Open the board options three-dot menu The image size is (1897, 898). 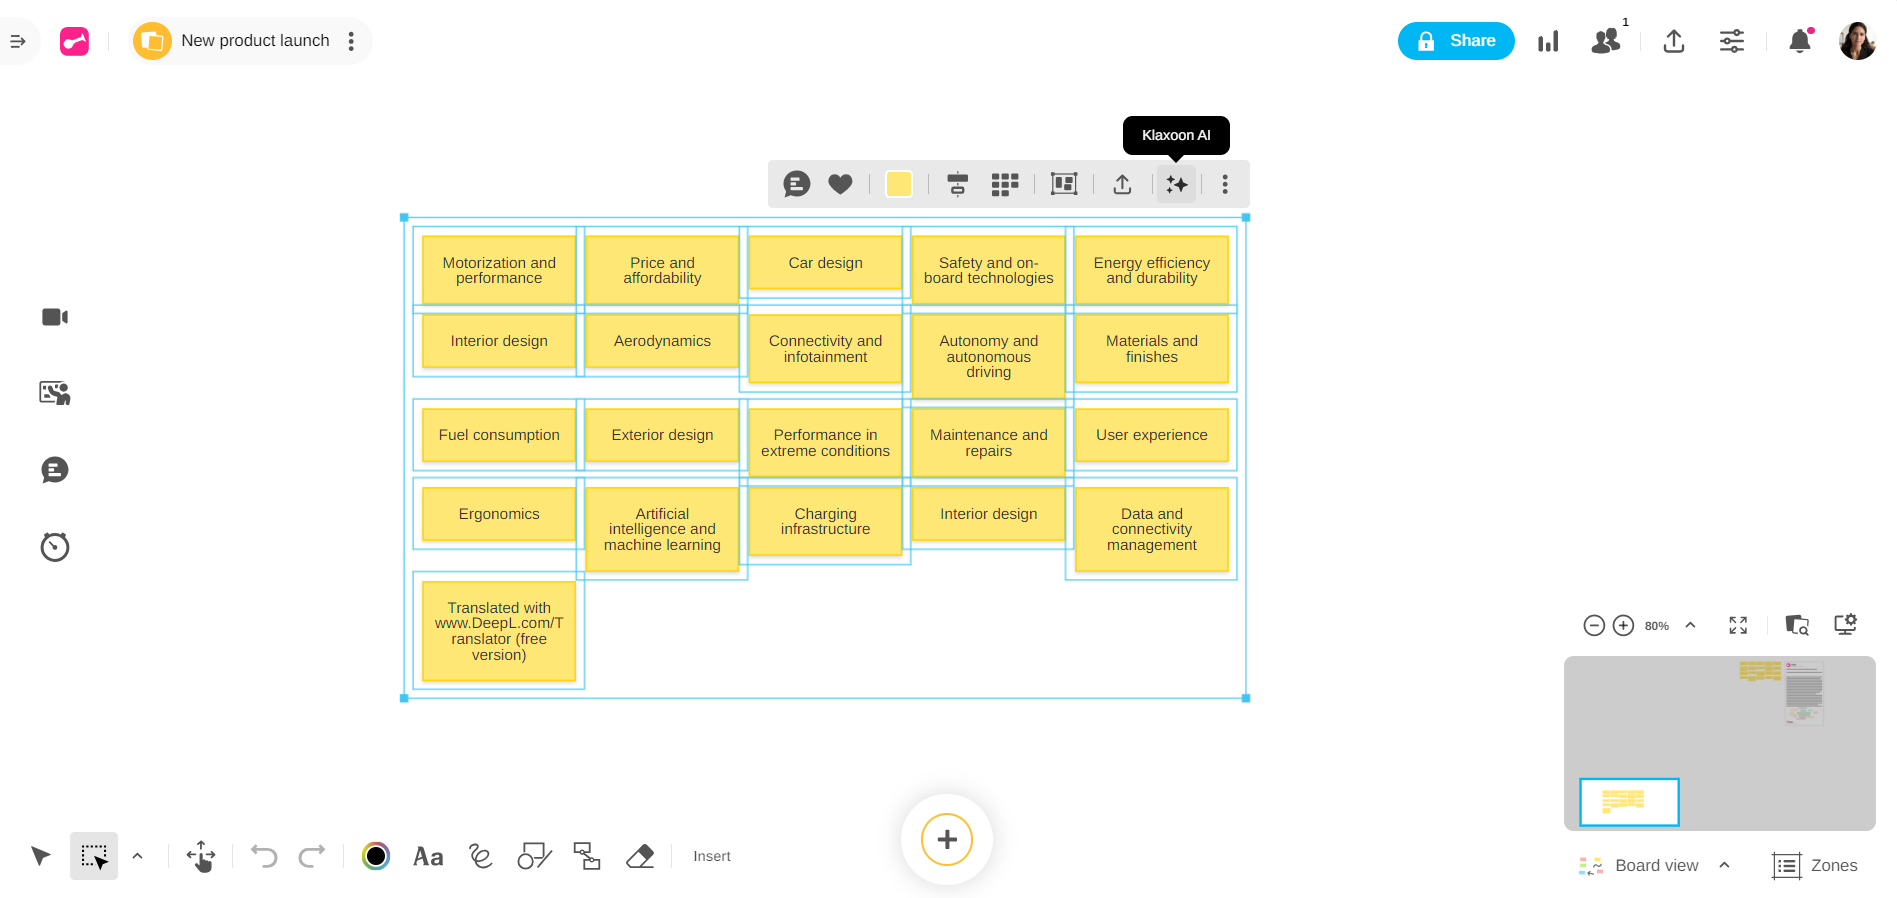tap(351, 41)
